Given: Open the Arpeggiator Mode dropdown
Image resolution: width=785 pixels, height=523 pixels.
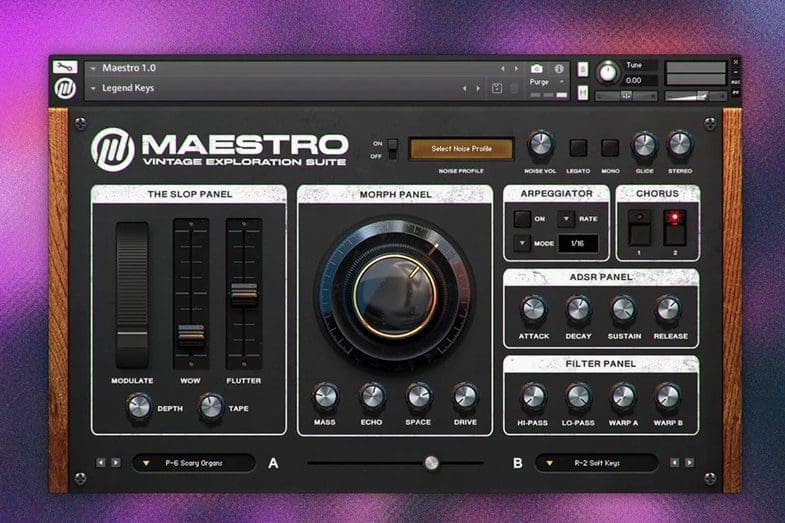Looking at the screenshot, I should click(x=522, y=243).
